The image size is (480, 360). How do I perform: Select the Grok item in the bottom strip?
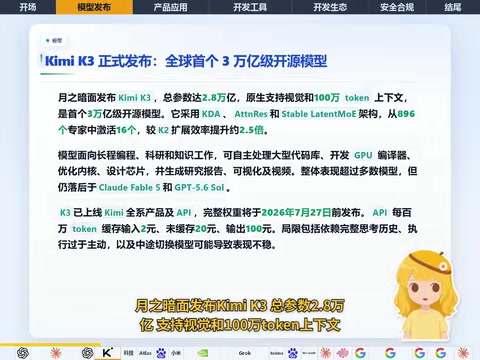pyautogui.click(x=245, y=353)
